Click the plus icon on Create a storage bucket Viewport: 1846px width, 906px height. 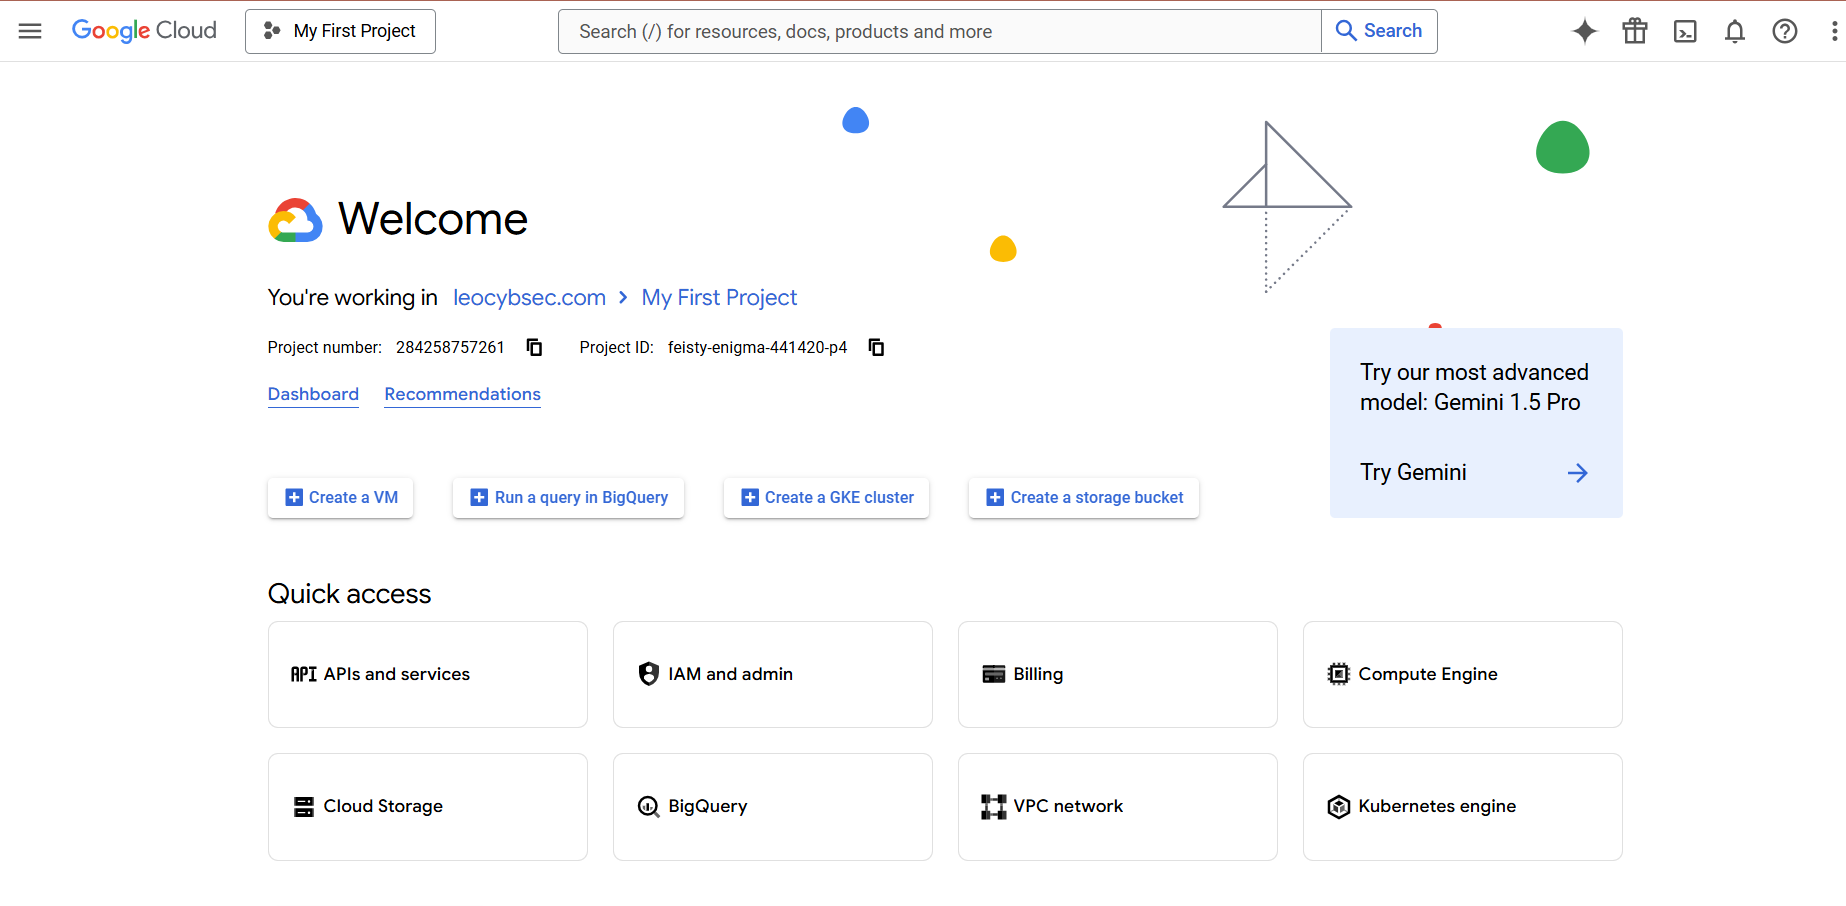[x=995, y=497]
